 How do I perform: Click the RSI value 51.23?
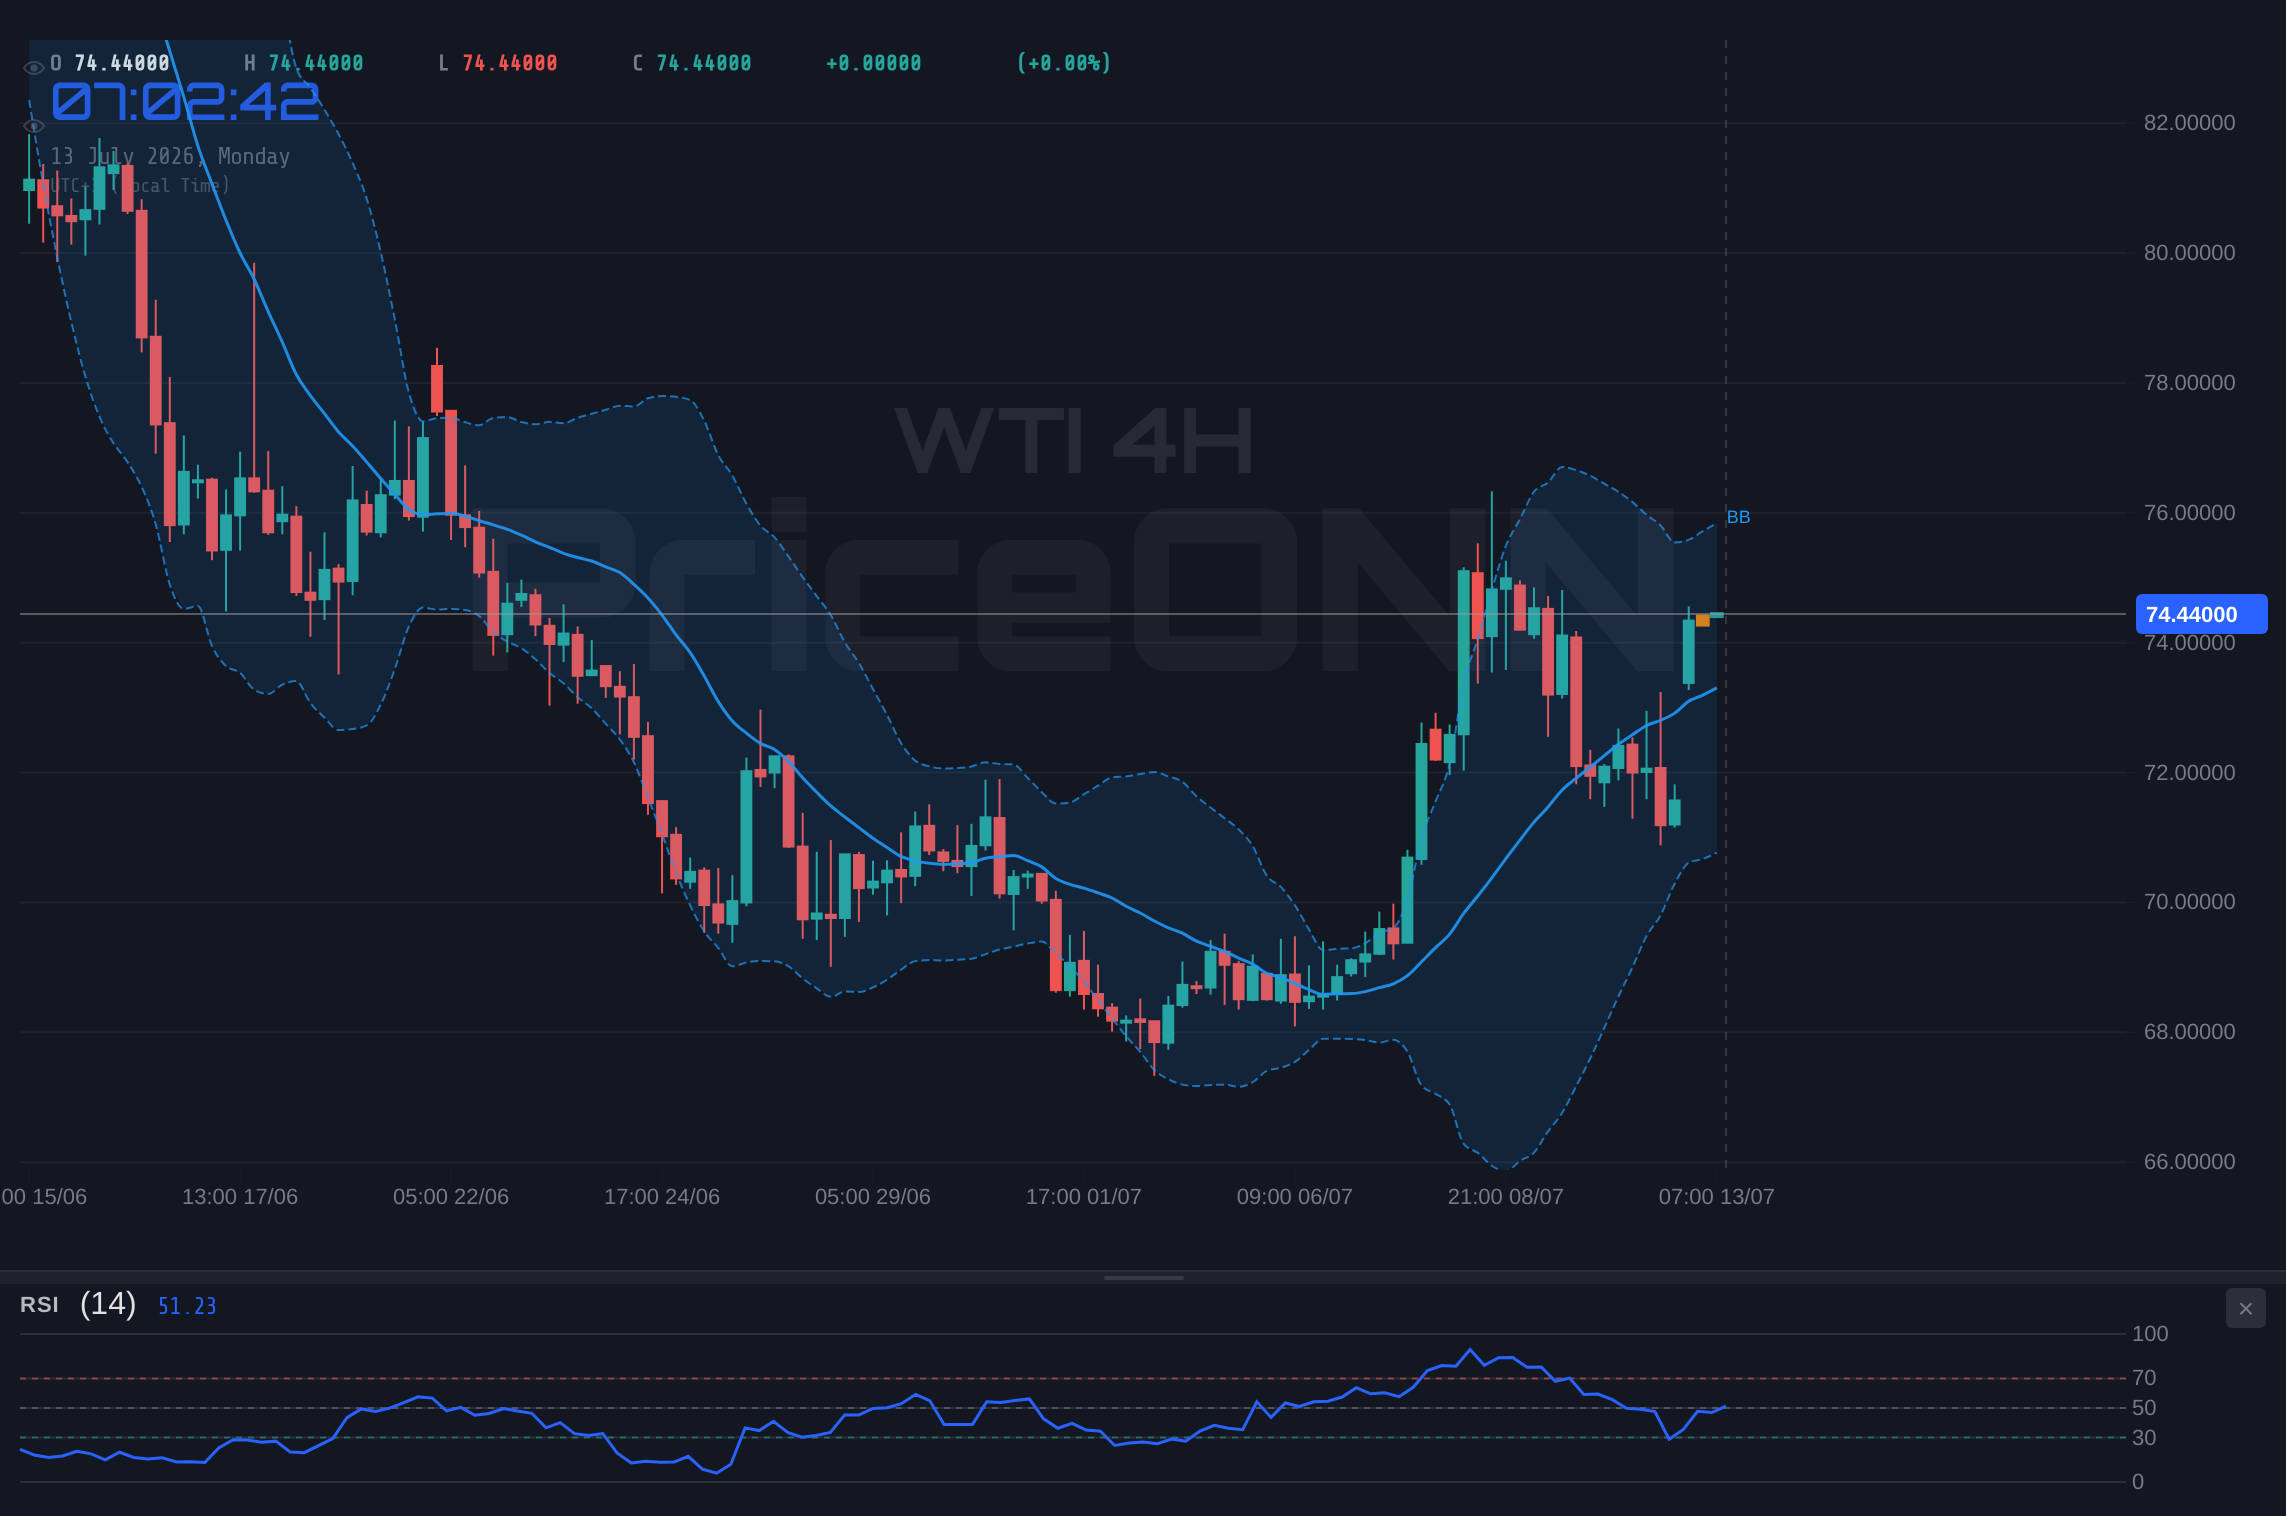click(x=187, y=1306)
